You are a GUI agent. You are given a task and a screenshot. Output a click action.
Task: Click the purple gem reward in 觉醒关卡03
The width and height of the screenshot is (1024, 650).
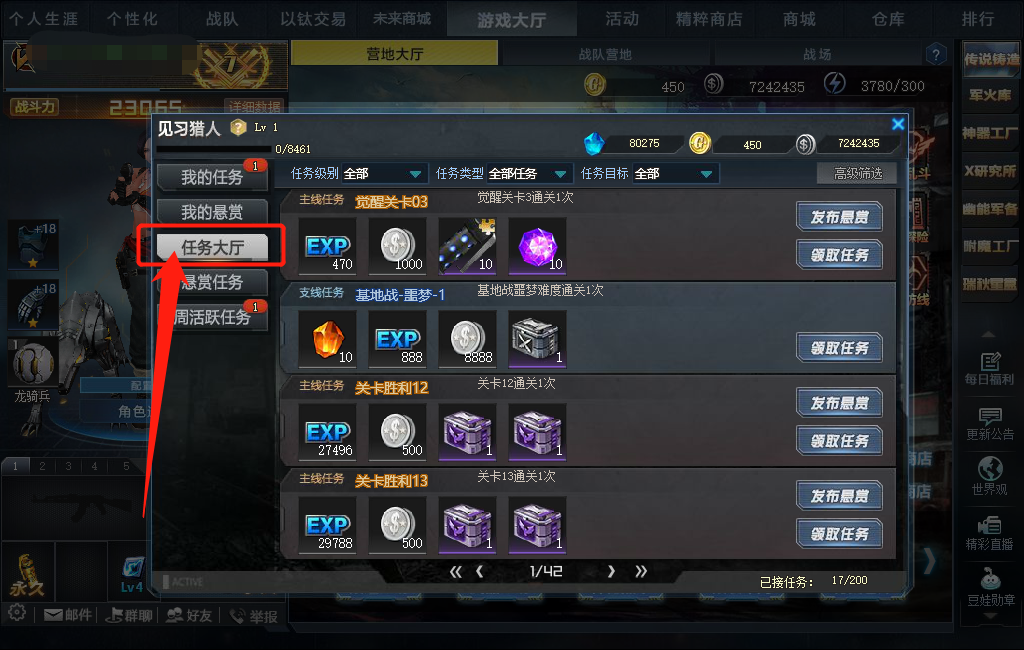click(537, 246)
